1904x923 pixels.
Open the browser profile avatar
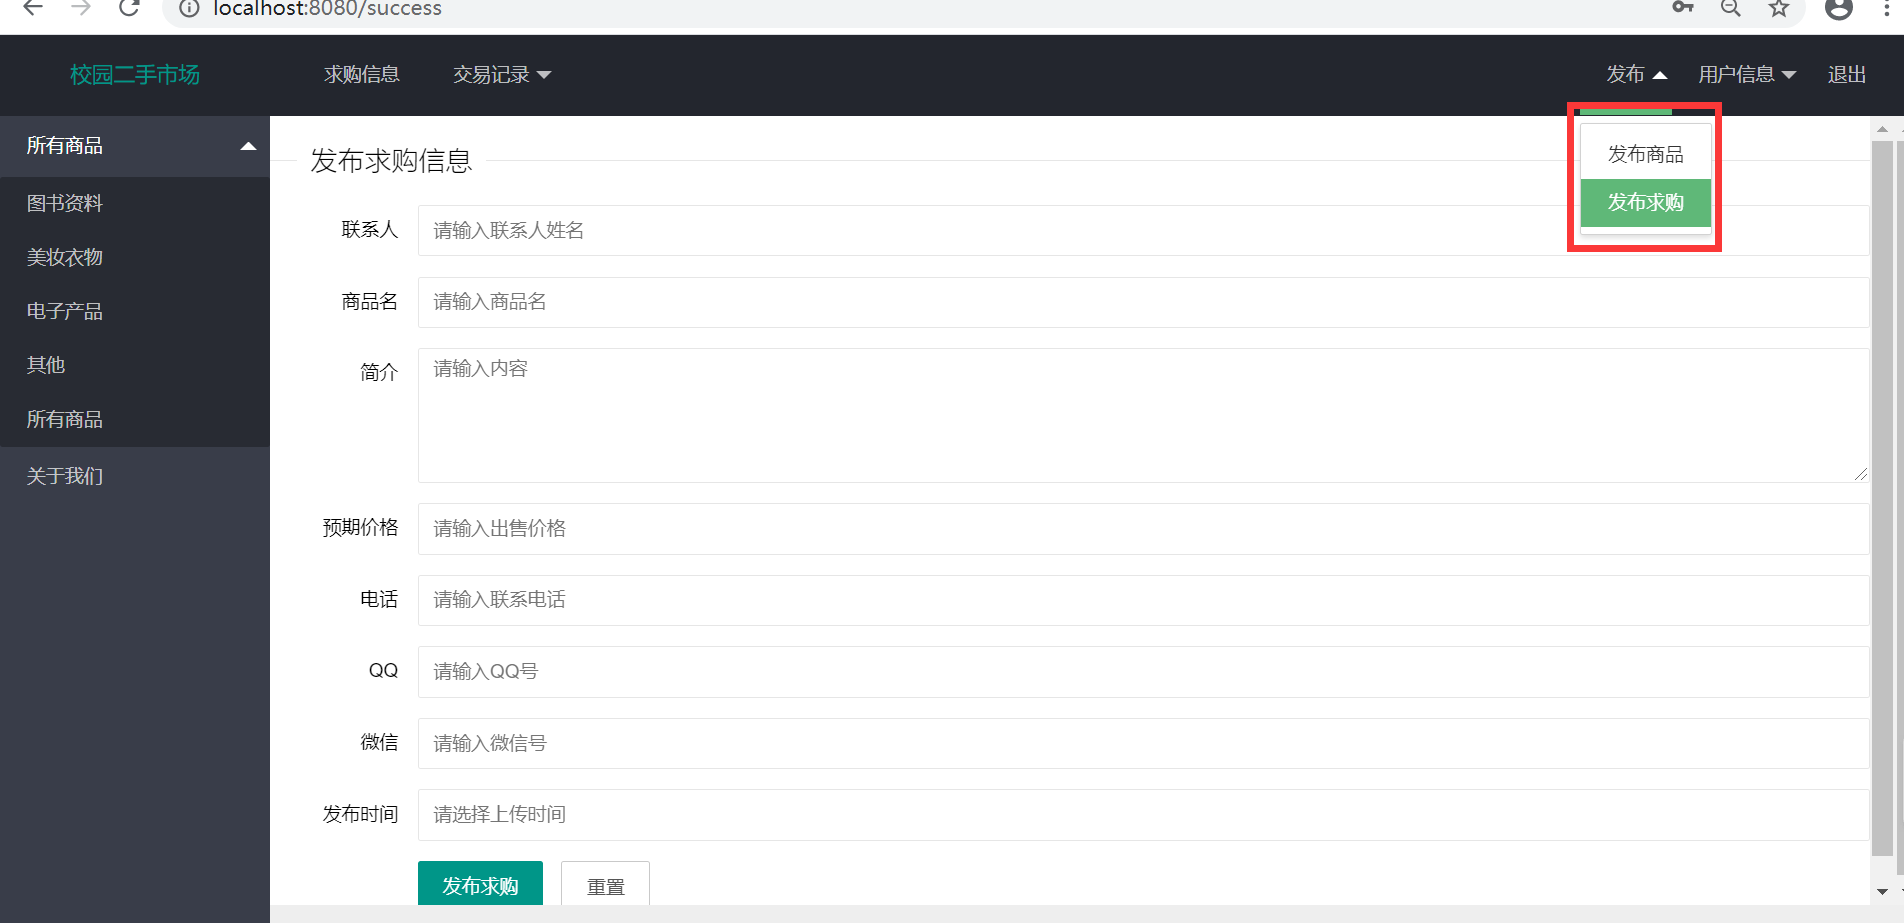1839,8
